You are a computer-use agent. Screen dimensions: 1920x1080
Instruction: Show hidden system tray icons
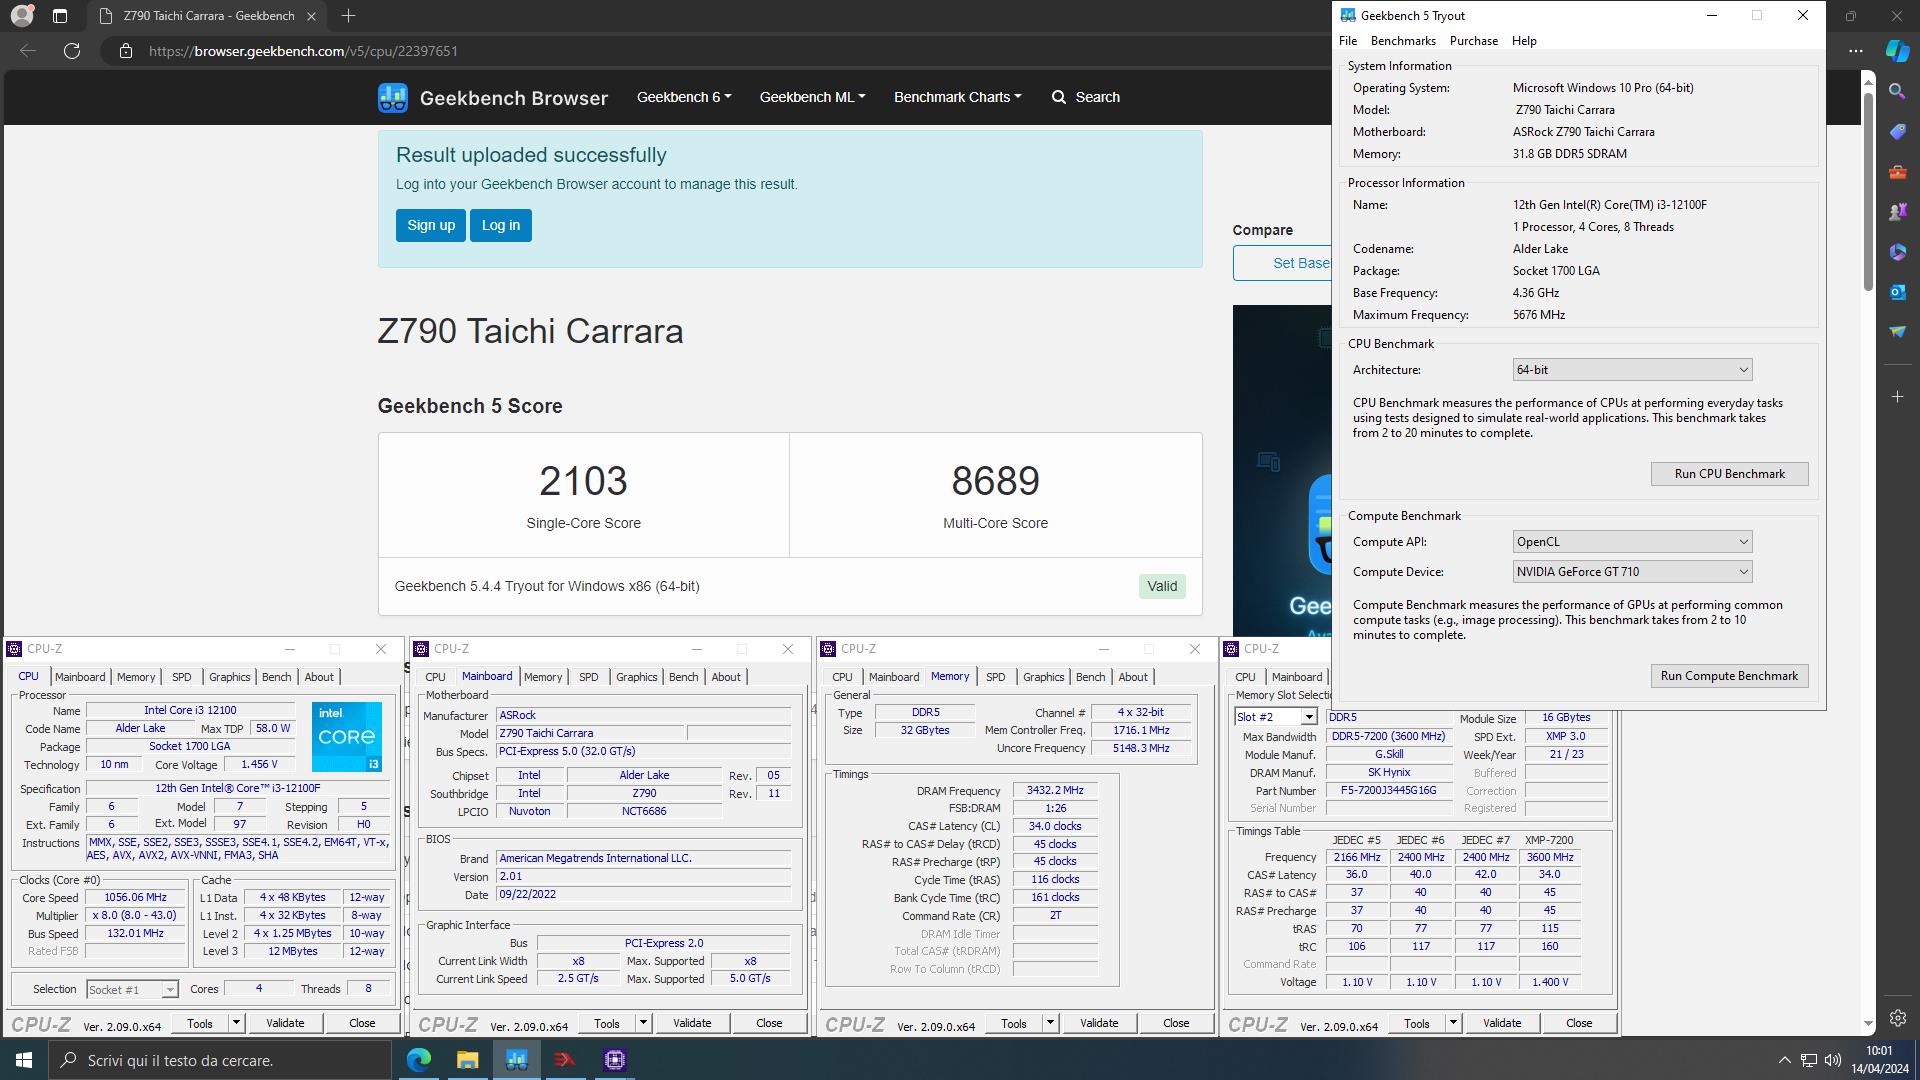pyautogui.click(x=1784, y=1060)
